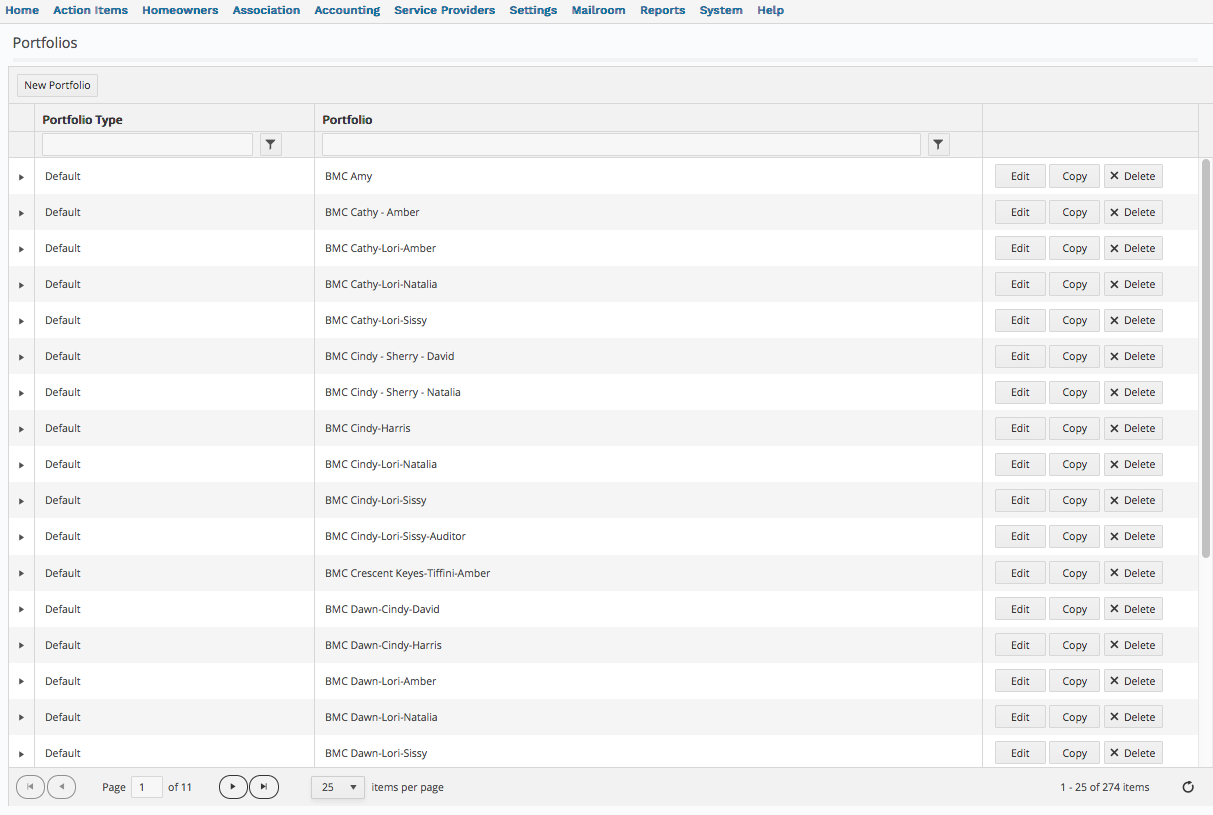Click the grid's vertical scrollbar
The height and width of the screenshot is (815, 1213).
pos(1206,357)
